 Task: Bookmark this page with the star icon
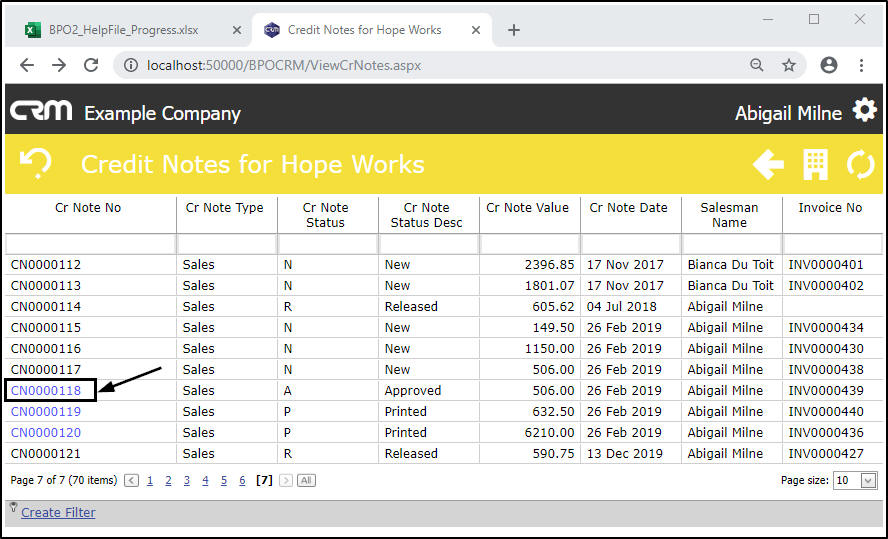[x=789, y=65]
